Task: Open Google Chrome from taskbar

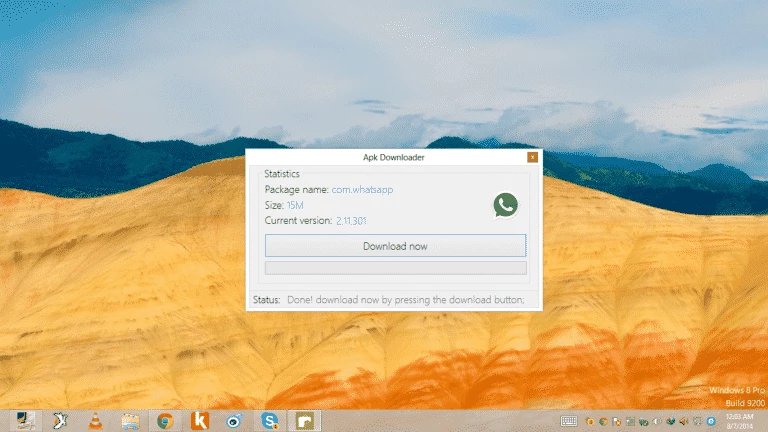Action: click(165, 421)
